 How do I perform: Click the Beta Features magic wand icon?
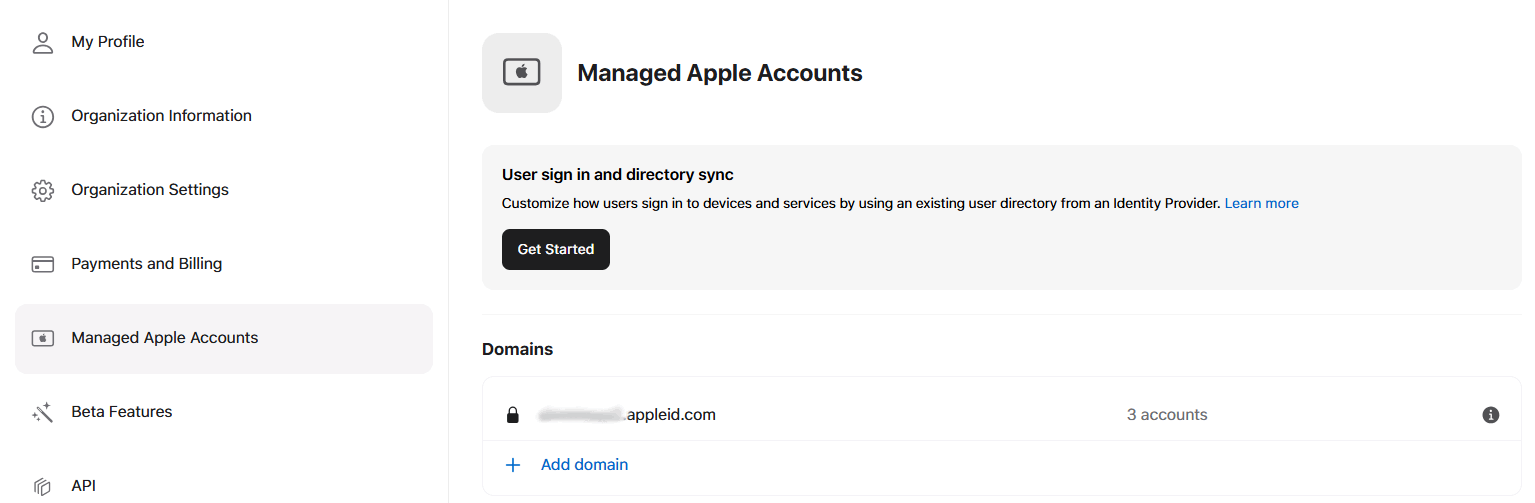click(42, 412)
